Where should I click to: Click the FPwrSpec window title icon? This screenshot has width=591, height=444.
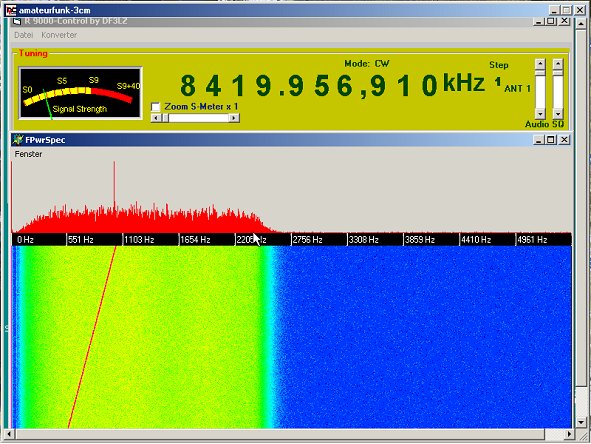tap(18, 140)
